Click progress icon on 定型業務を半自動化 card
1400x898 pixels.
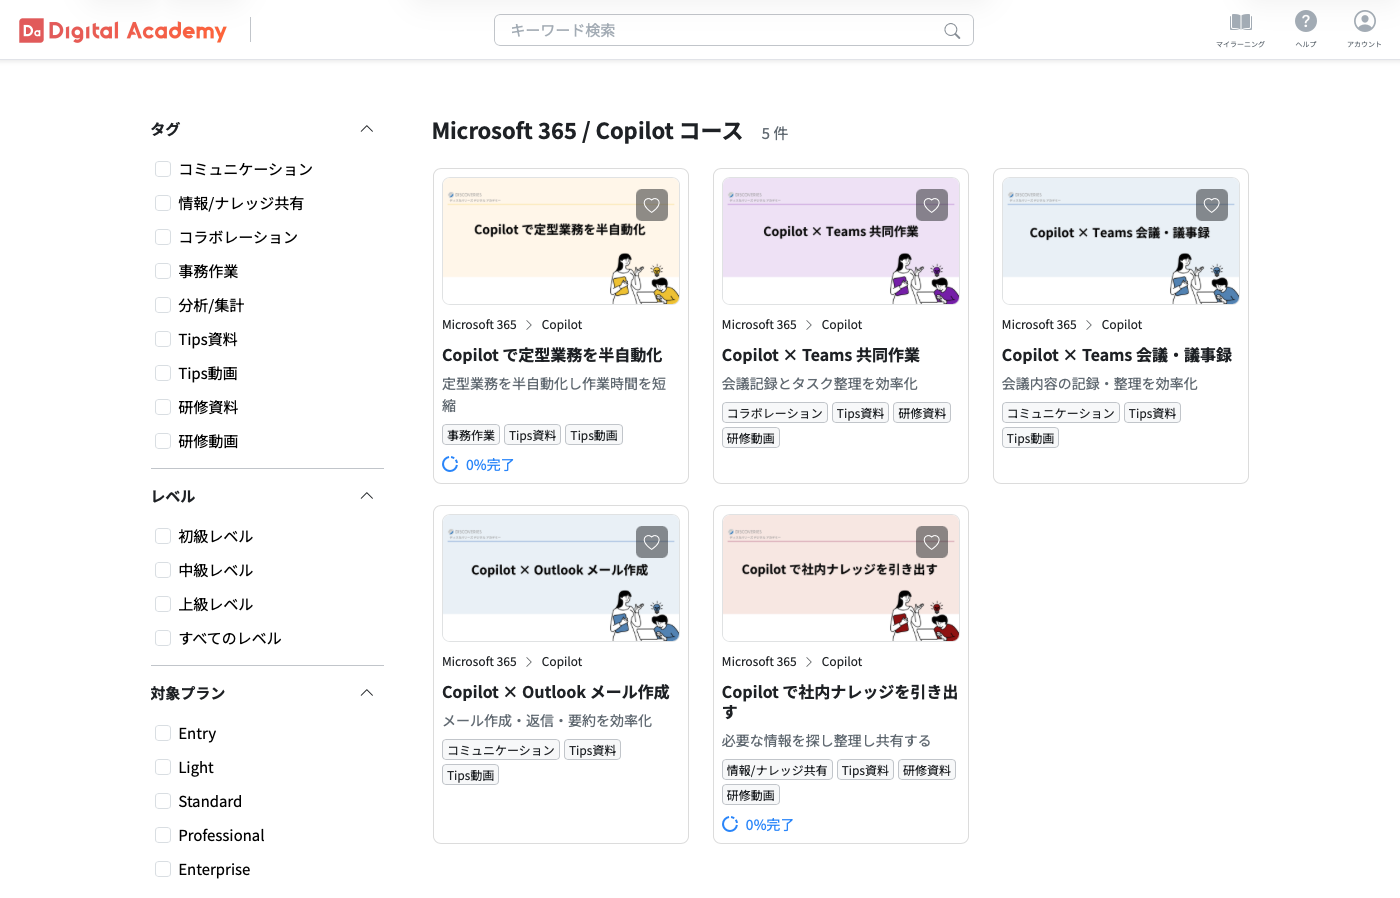tap(450, 464)
